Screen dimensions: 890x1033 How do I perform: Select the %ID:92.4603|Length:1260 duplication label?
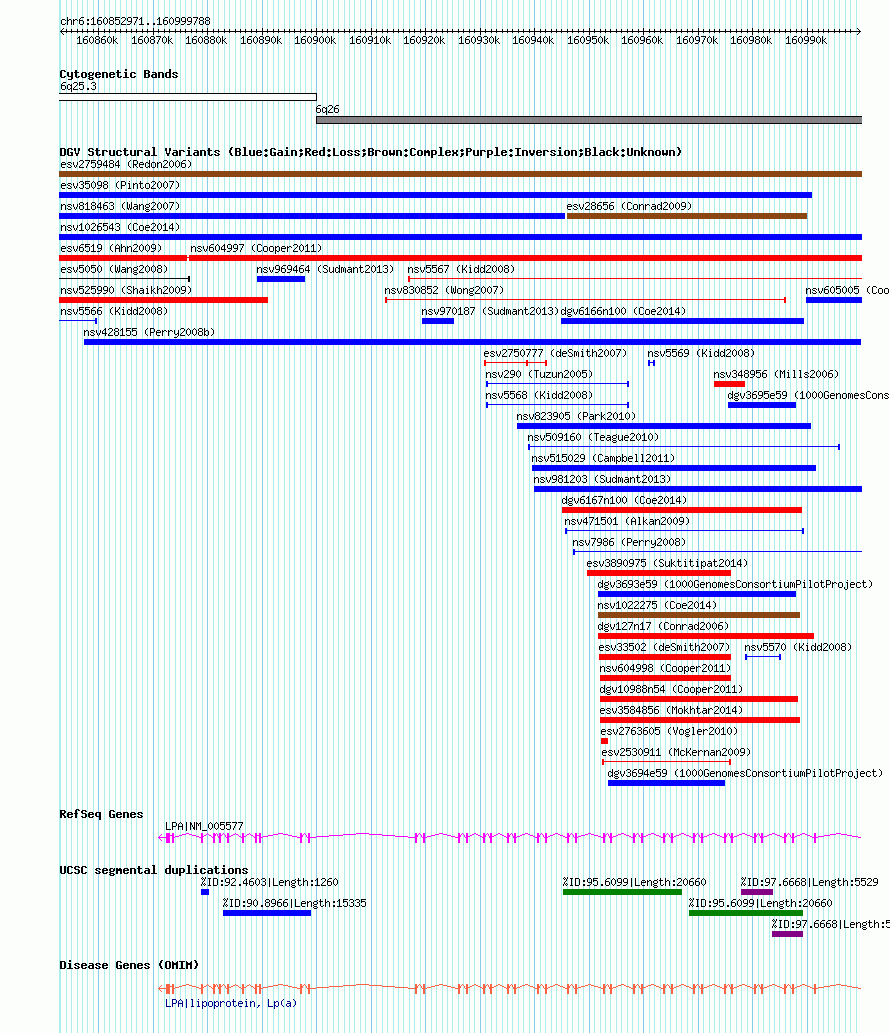pyautogui.click(x=269, y=884)
